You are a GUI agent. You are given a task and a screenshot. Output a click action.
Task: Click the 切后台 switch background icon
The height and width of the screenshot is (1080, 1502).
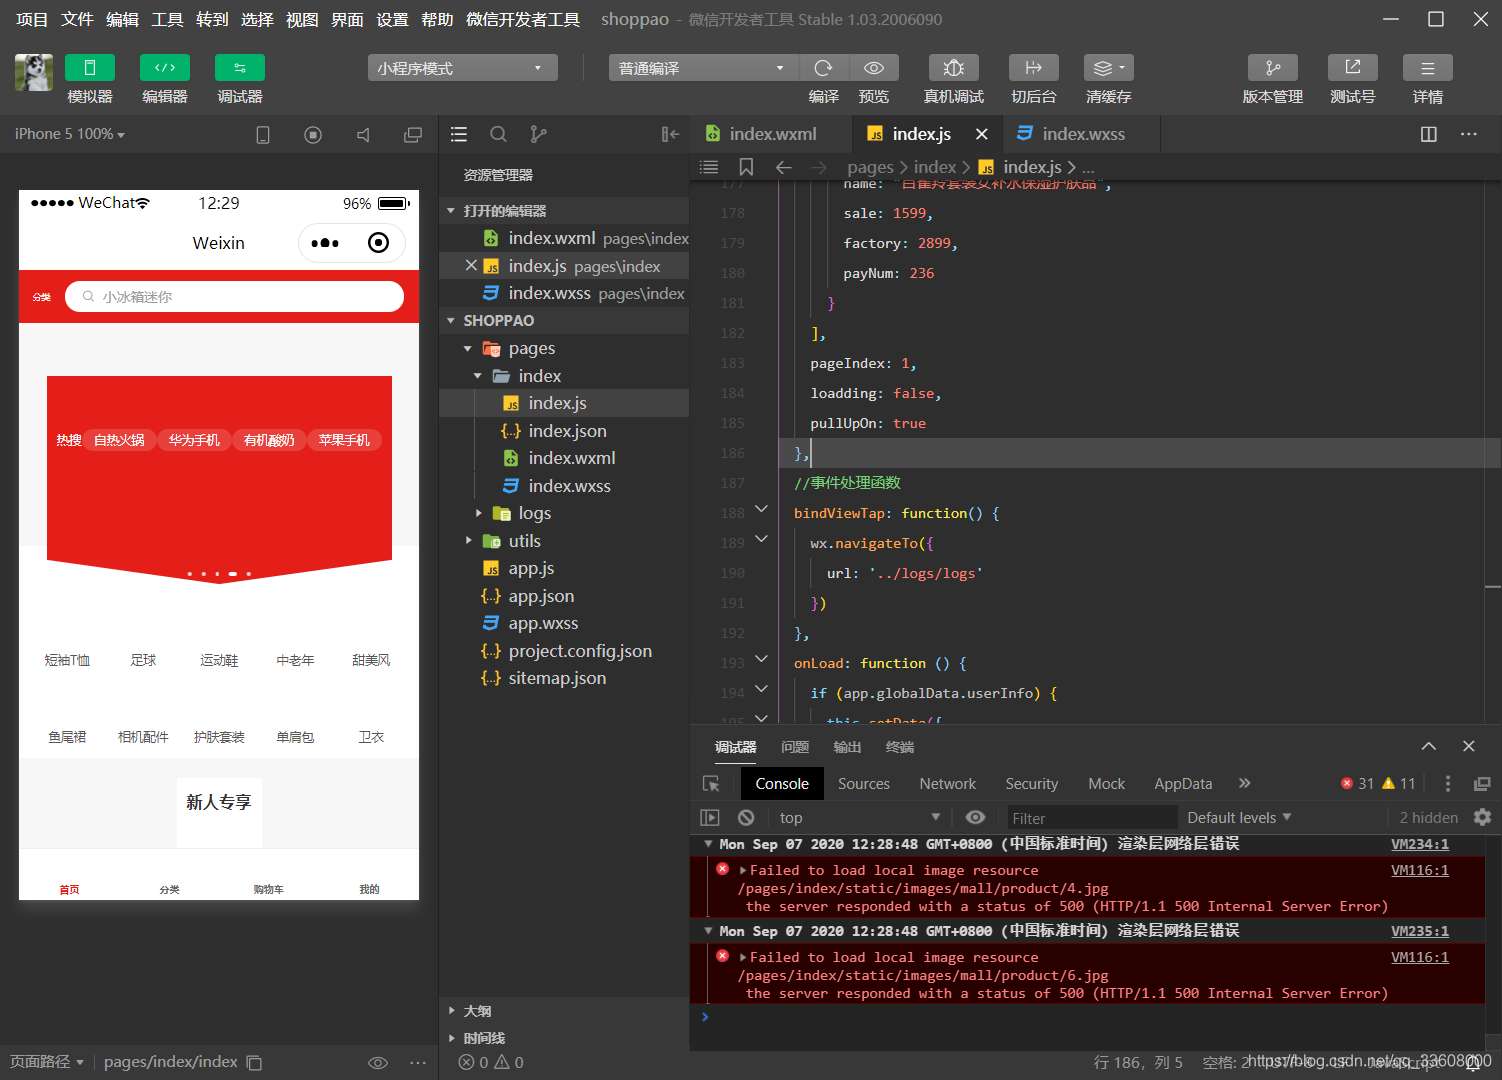pos(1034,68)
